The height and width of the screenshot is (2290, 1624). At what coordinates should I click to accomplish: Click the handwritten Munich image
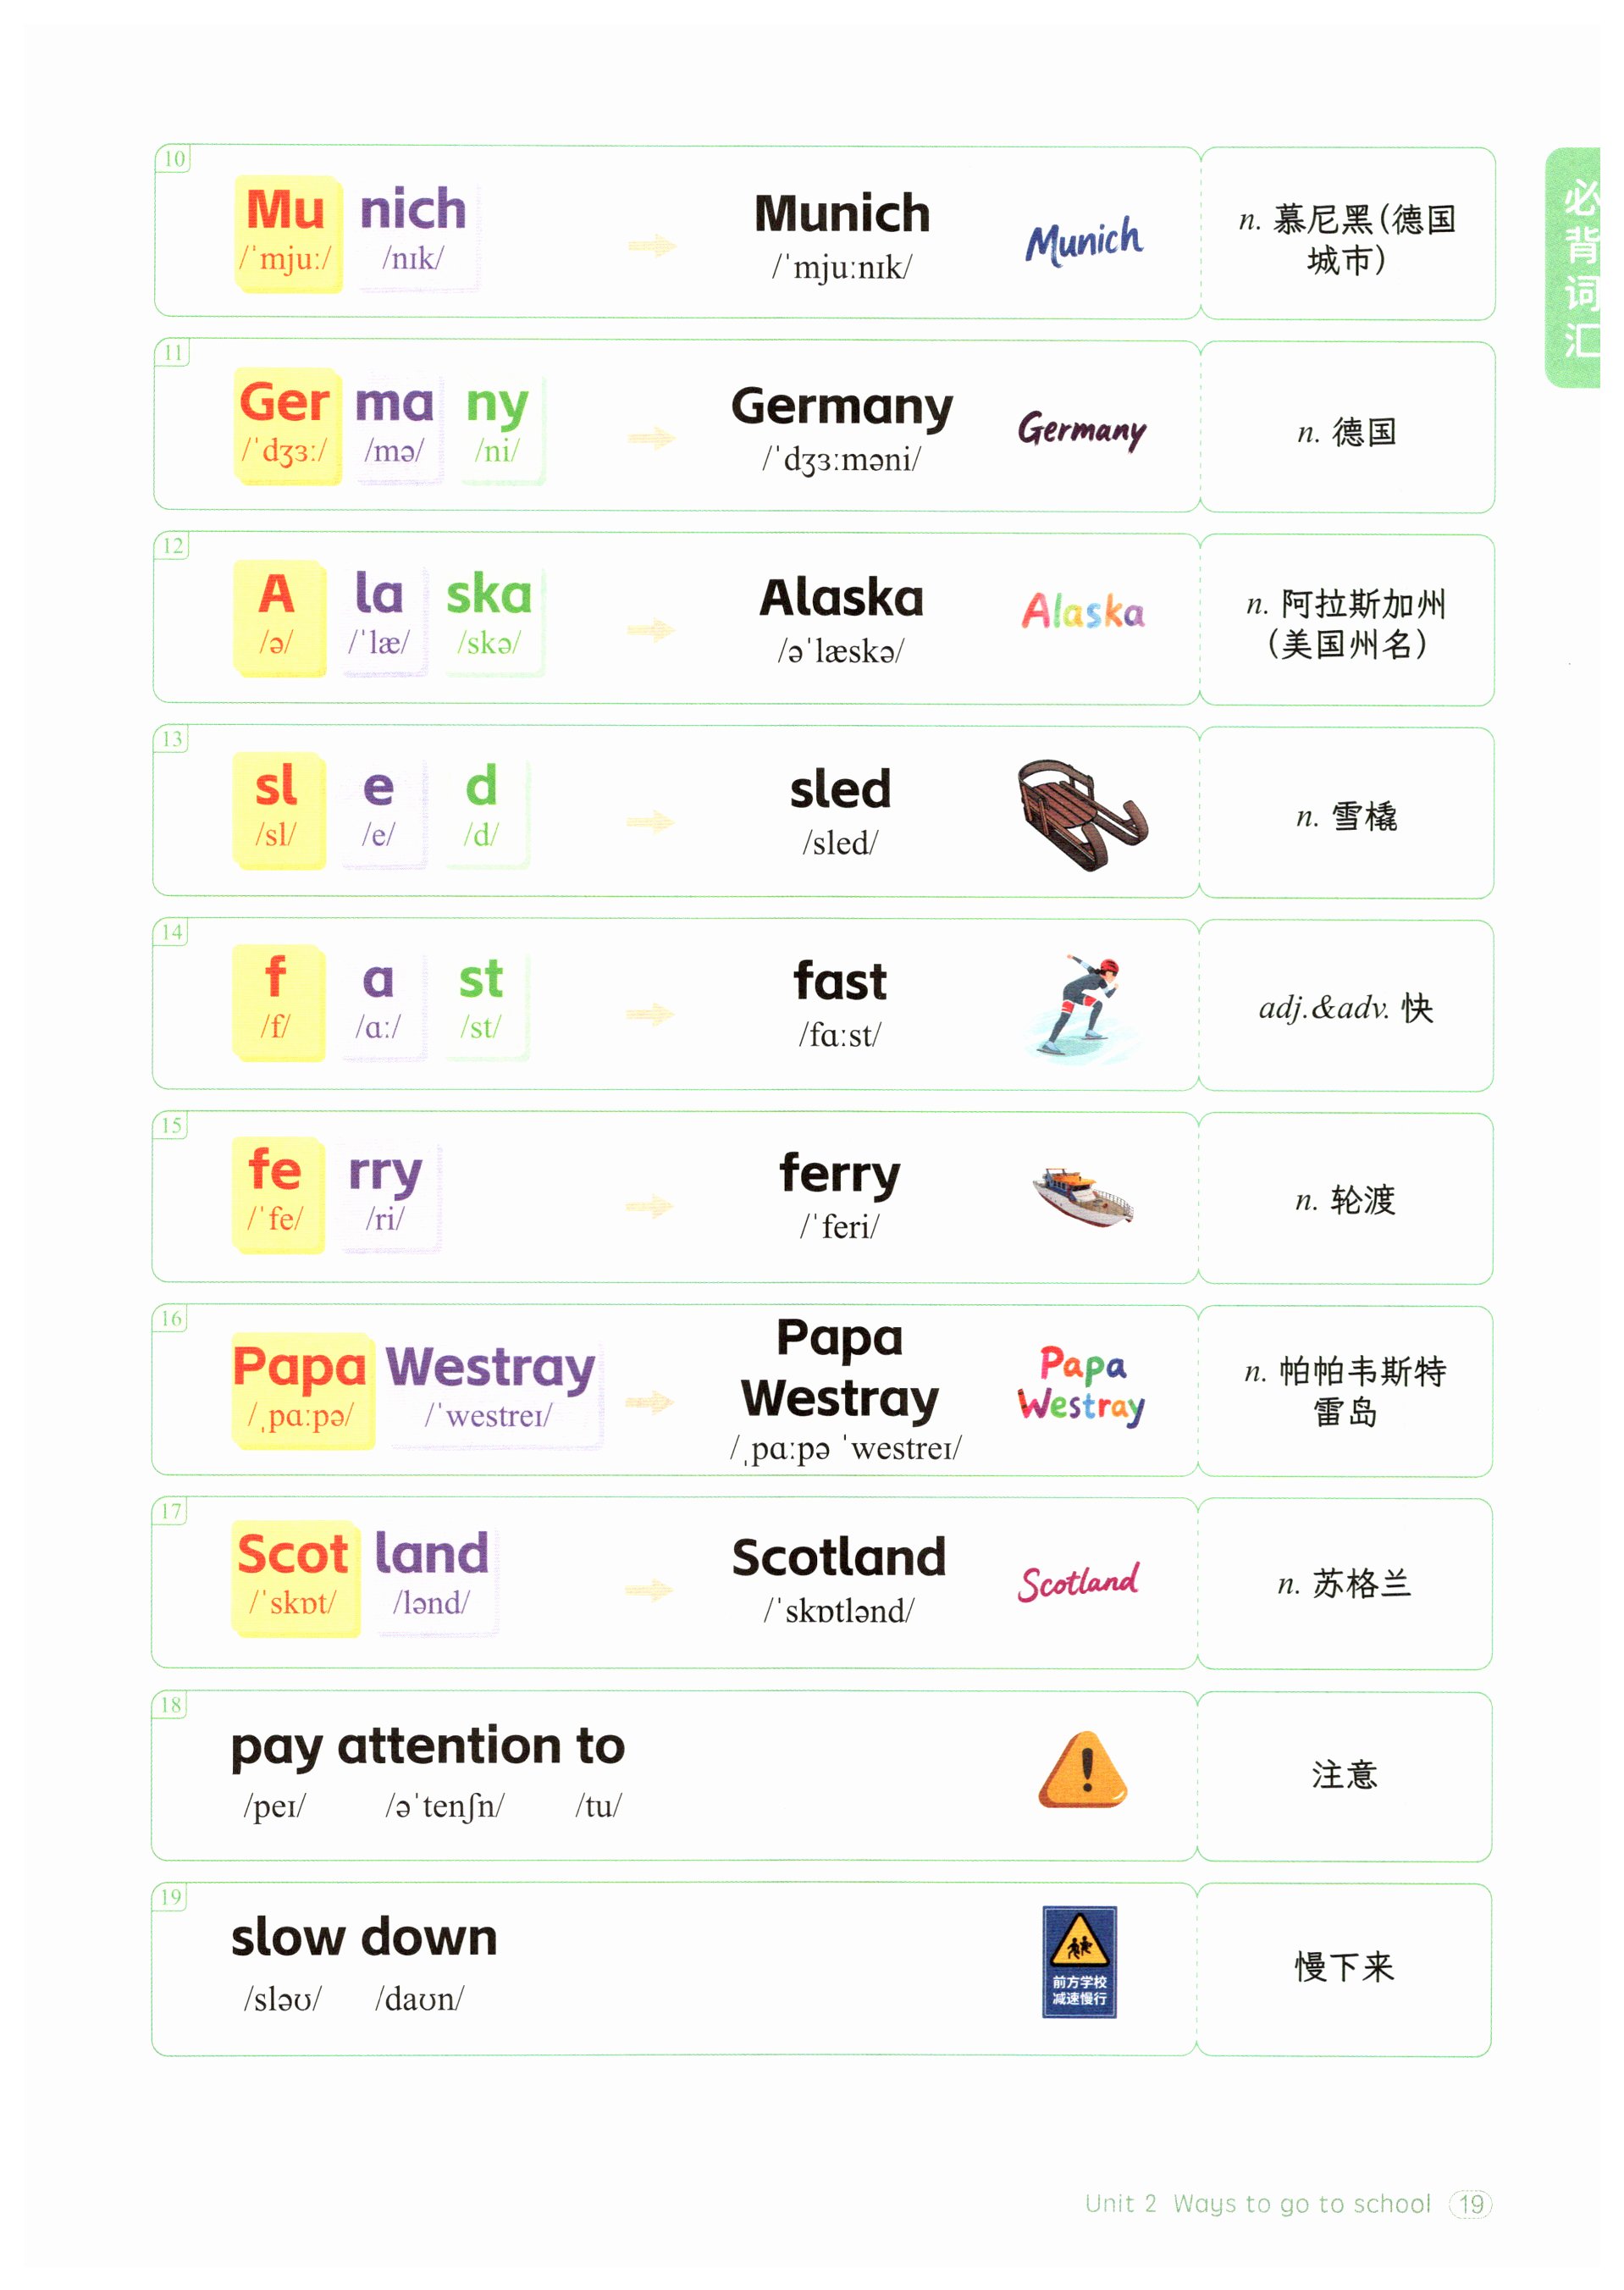[x=1083, y=241]
